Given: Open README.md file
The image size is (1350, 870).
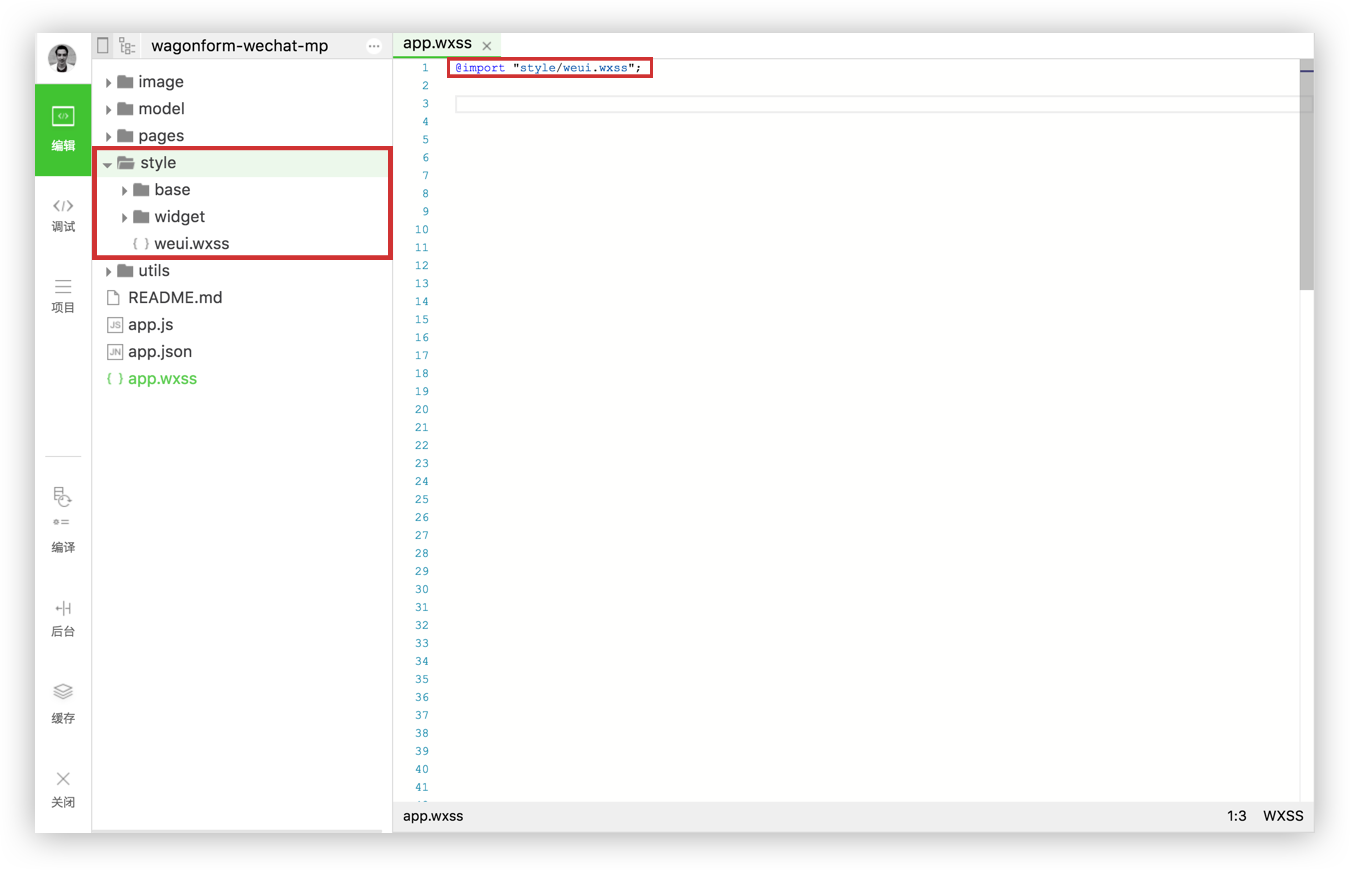Looking at the screenshot, I should (x=175, y=298).
